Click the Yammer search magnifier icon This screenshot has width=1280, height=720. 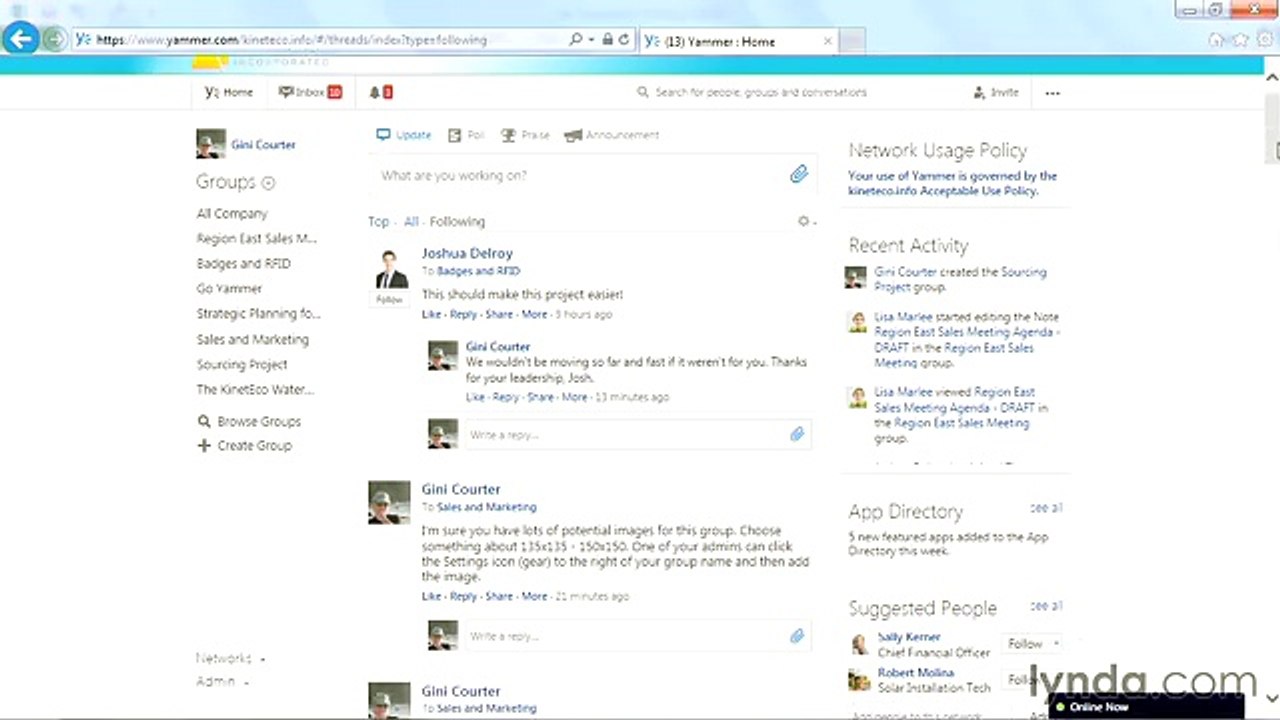point(643,92)
